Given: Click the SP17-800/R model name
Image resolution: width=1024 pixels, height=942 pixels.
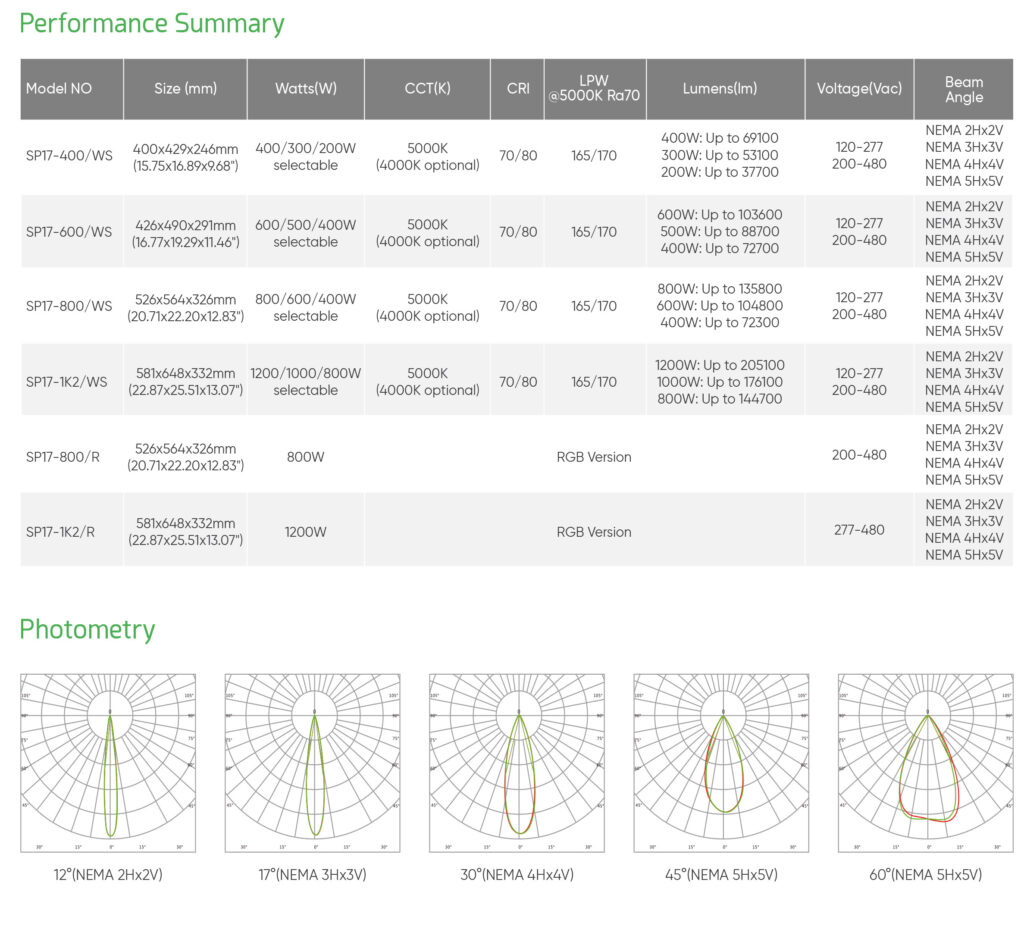Looking at the screenshot, I should pyautogui.click(x=62, y=457).
